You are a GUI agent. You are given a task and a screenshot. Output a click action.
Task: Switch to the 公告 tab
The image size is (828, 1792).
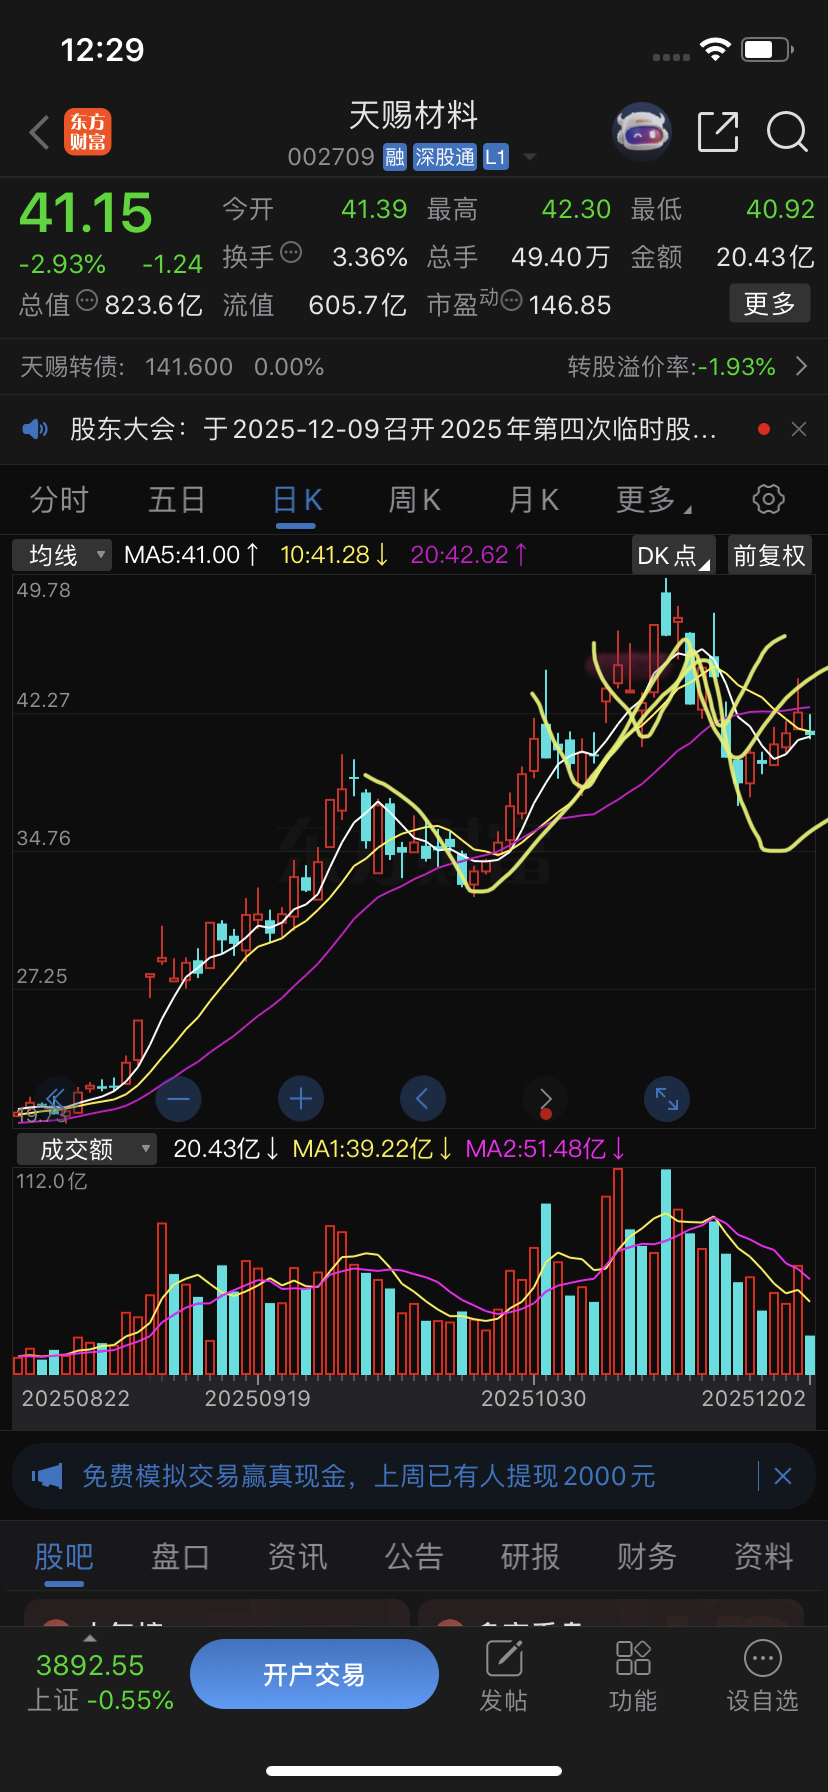tap(413, 1557)
